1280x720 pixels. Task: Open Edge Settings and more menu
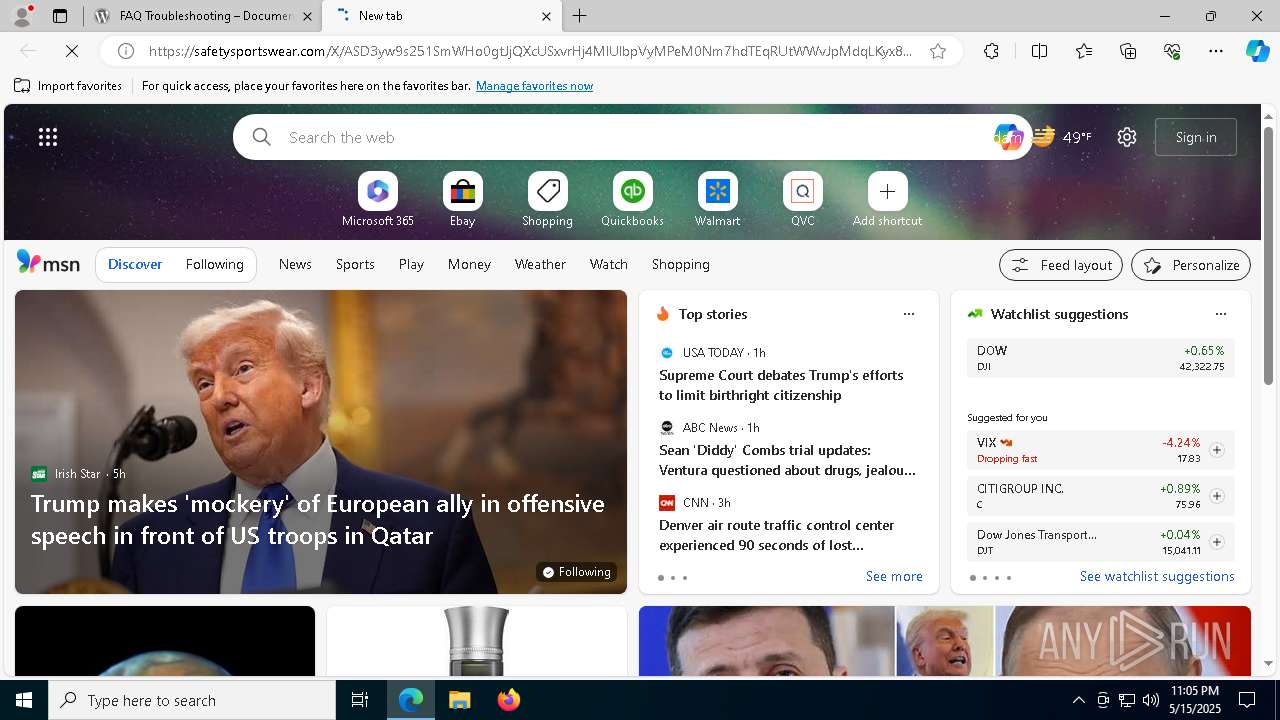pos(1216,51)
